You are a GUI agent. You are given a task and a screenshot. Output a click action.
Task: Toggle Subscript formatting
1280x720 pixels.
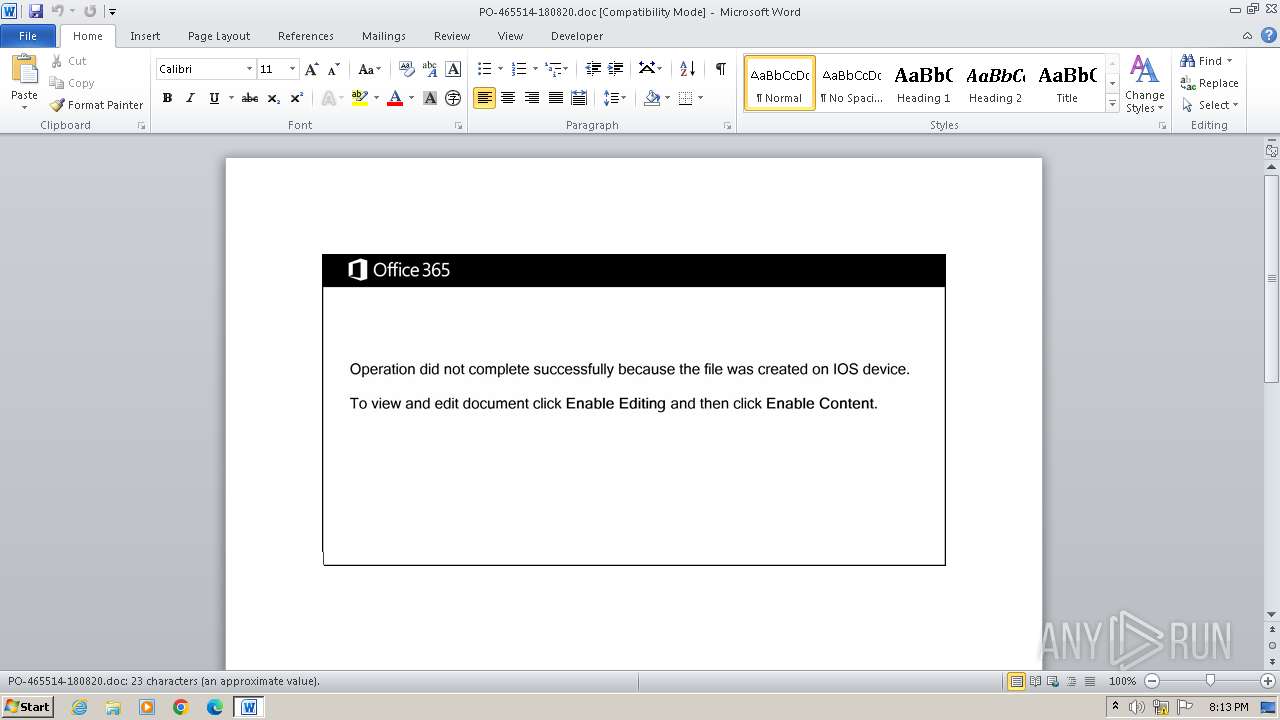[274, 98]
